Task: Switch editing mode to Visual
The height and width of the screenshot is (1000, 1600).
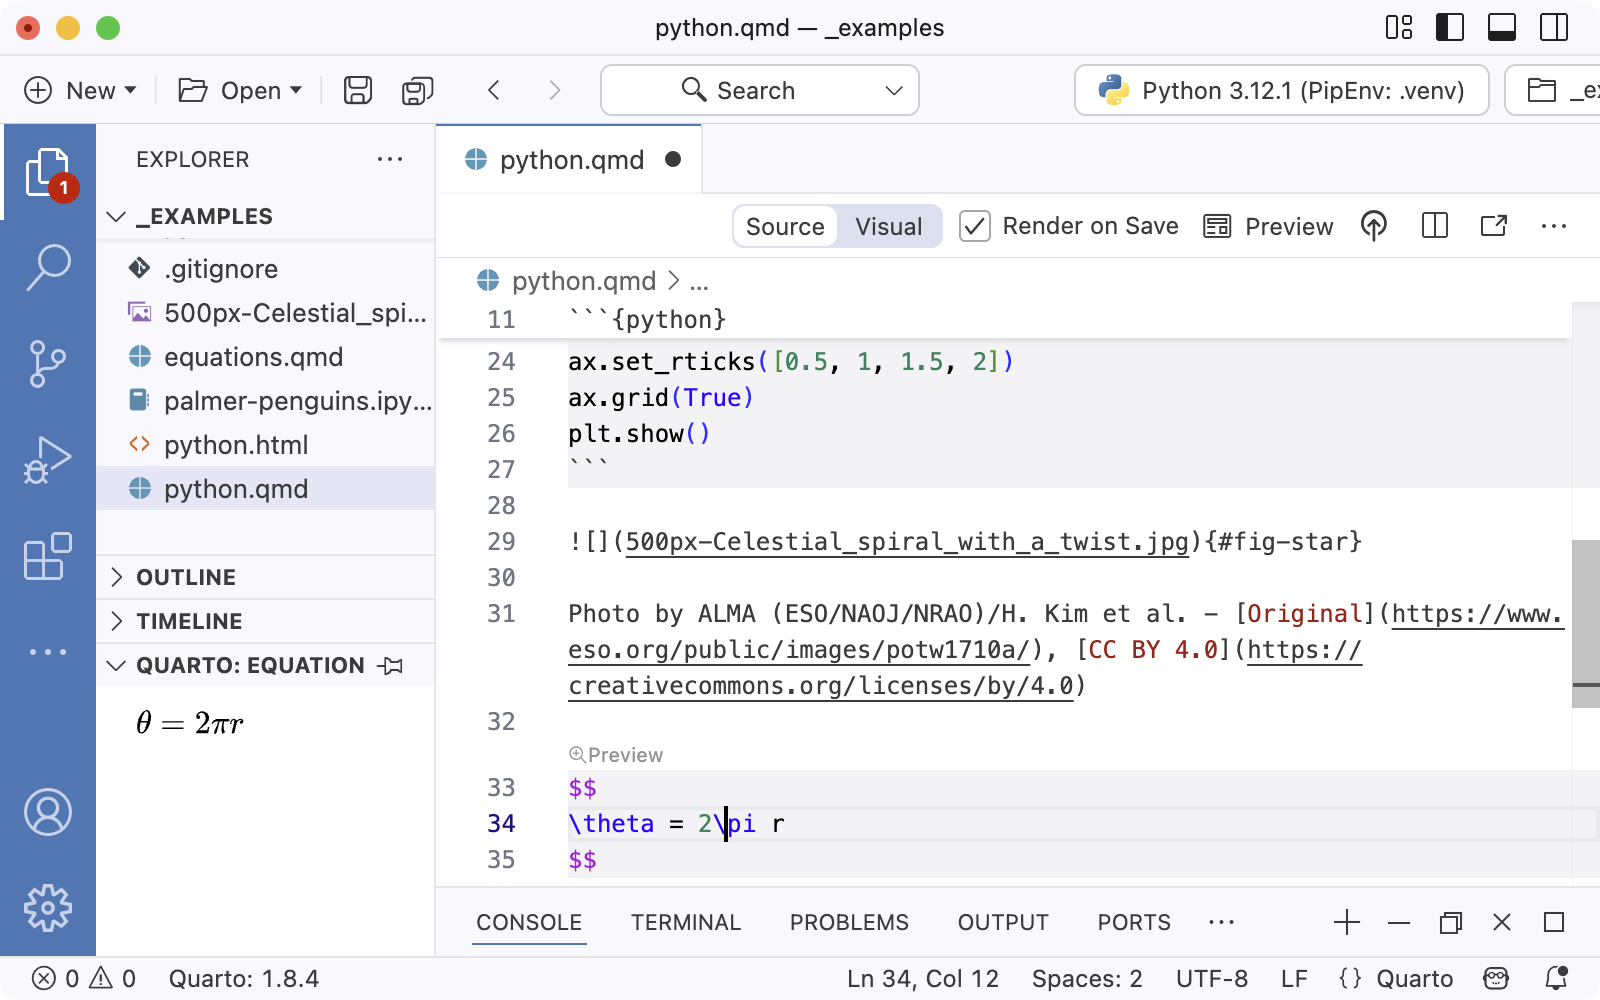Action: (x=888, y=226)
